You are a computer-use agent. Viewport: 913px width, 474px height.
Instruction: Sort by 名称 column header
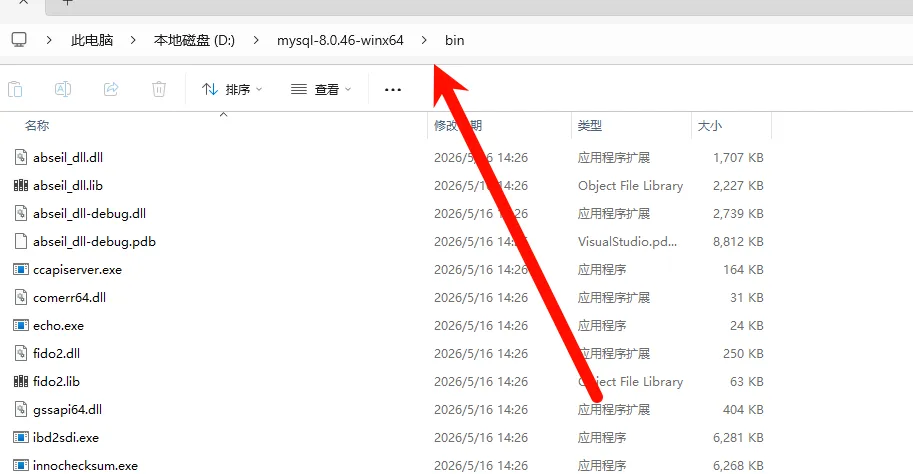coord(37,125)
